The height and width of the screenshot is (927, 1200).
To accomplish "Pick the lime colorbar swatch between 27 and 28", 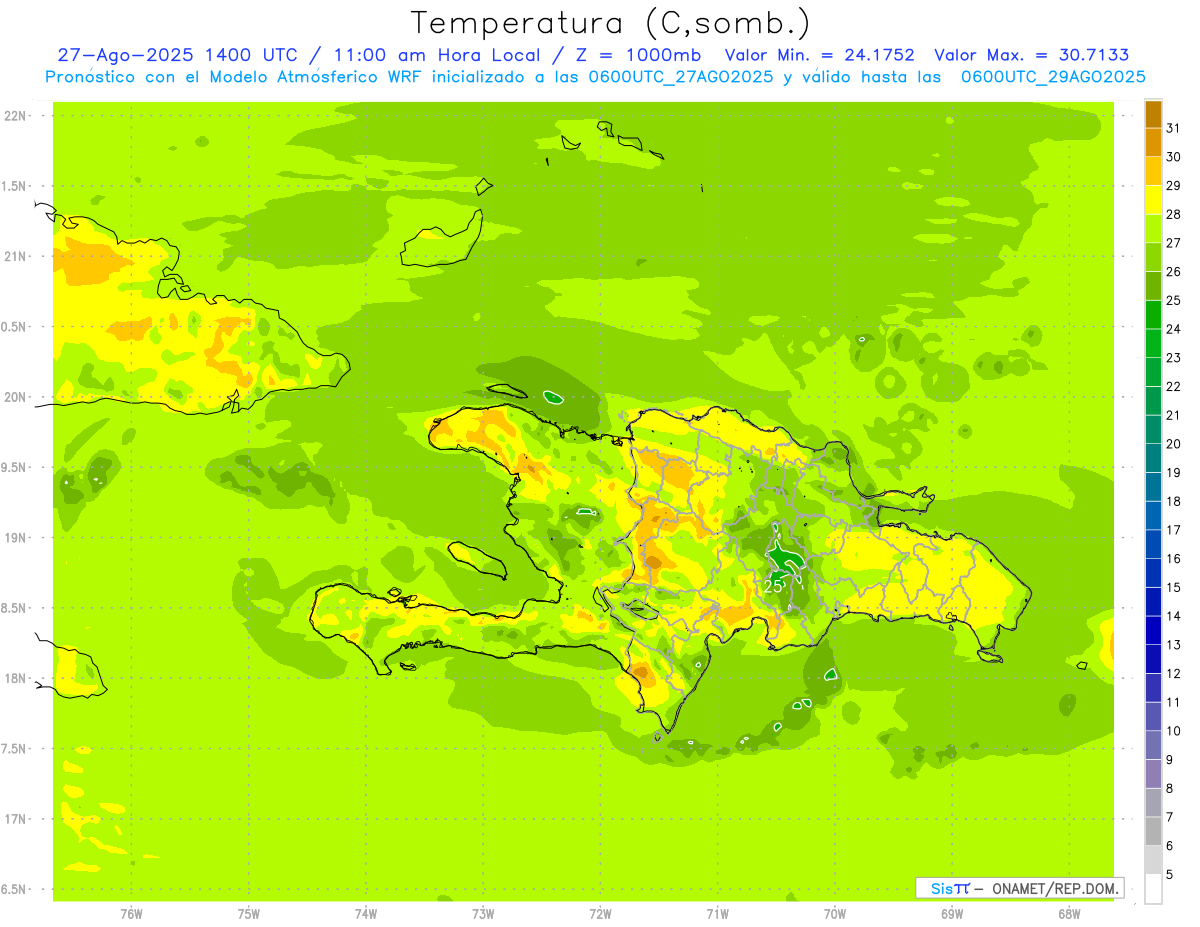I will click(1153, 228).
